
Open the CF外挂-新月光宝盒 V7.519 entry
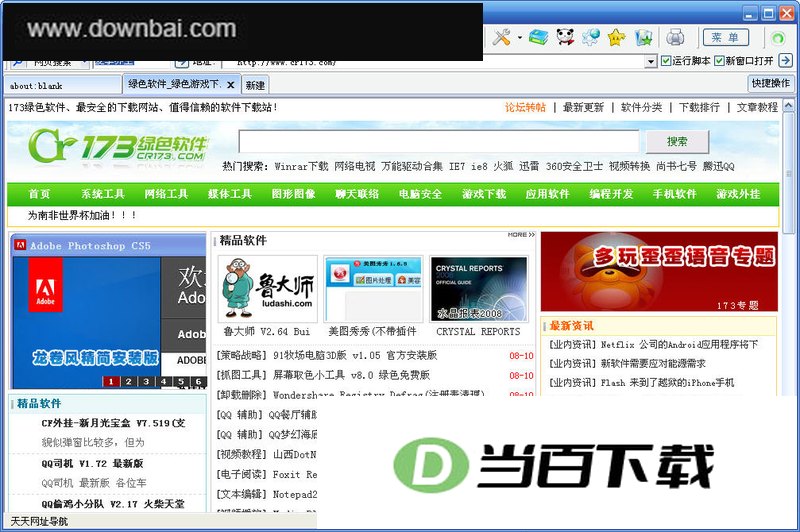[113, 423]
